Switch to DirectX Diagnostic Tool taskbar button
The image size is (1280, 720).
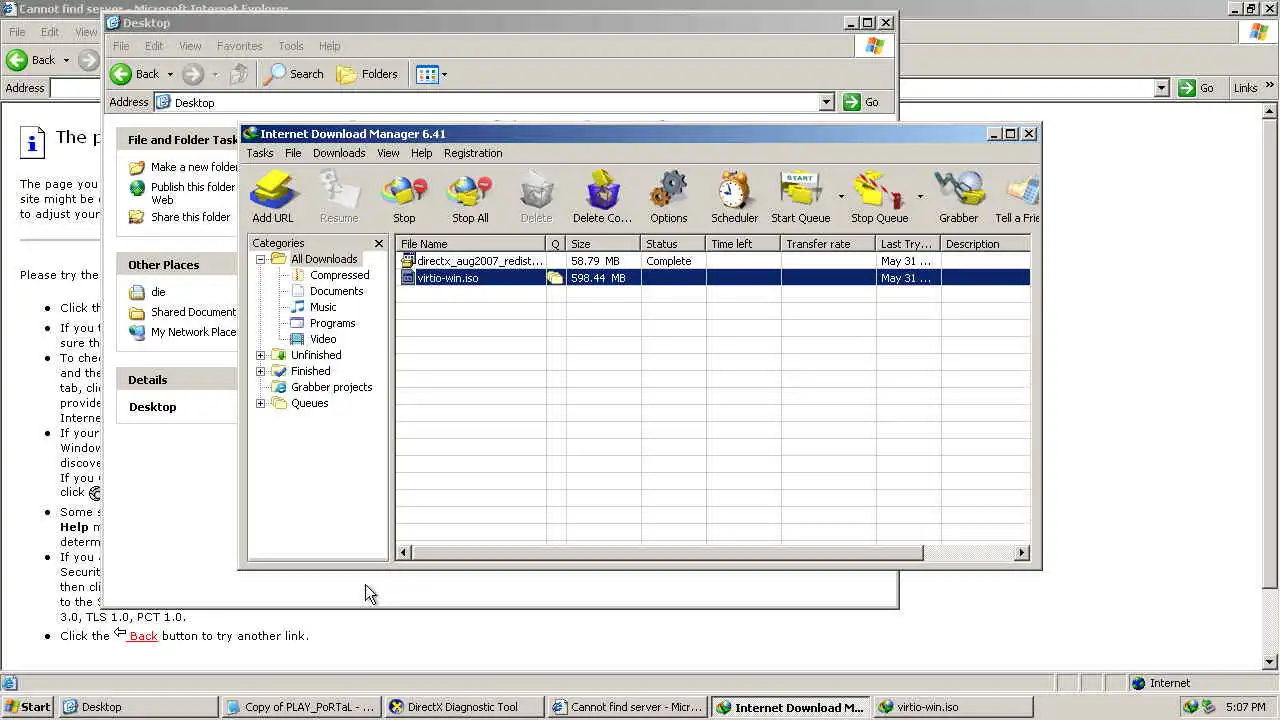(x=463, y=707)
